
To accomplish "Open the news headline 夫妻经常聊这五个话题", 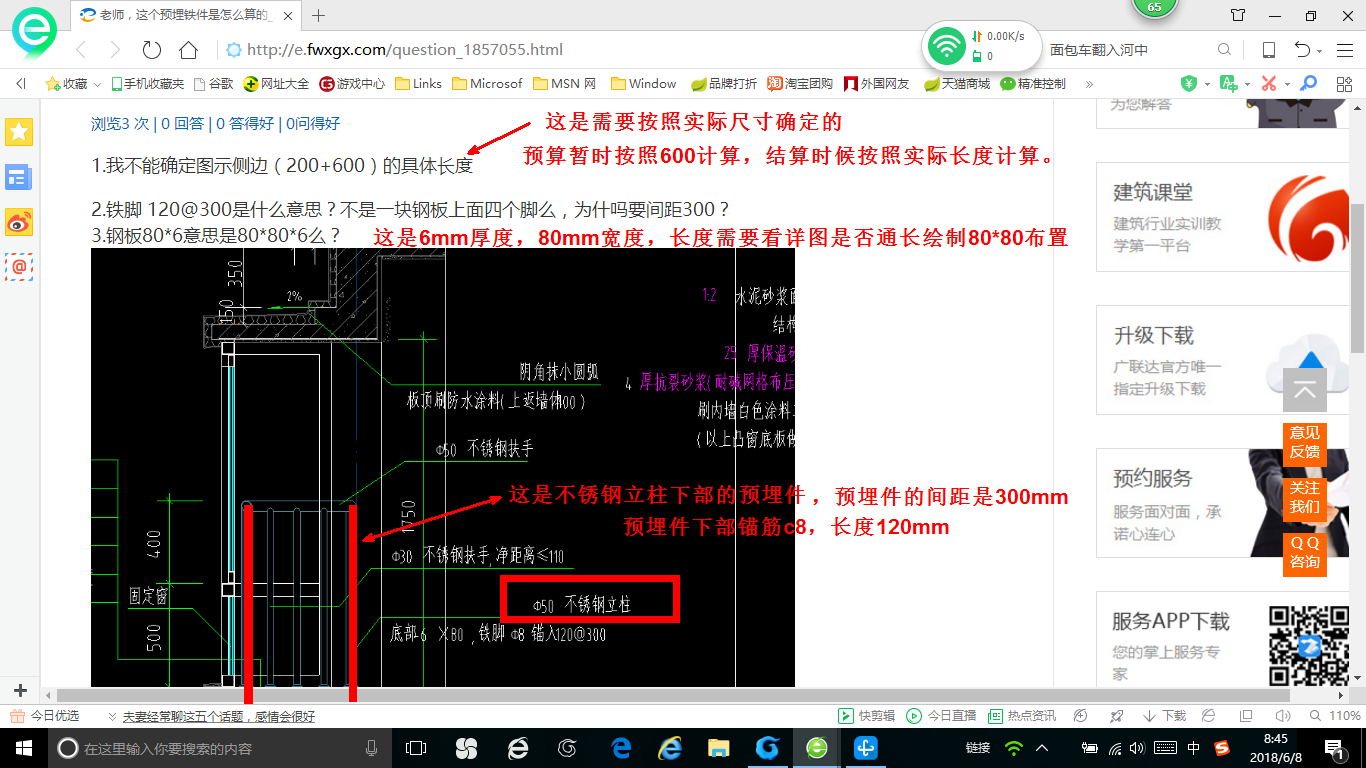I will (x=218, y=717).
